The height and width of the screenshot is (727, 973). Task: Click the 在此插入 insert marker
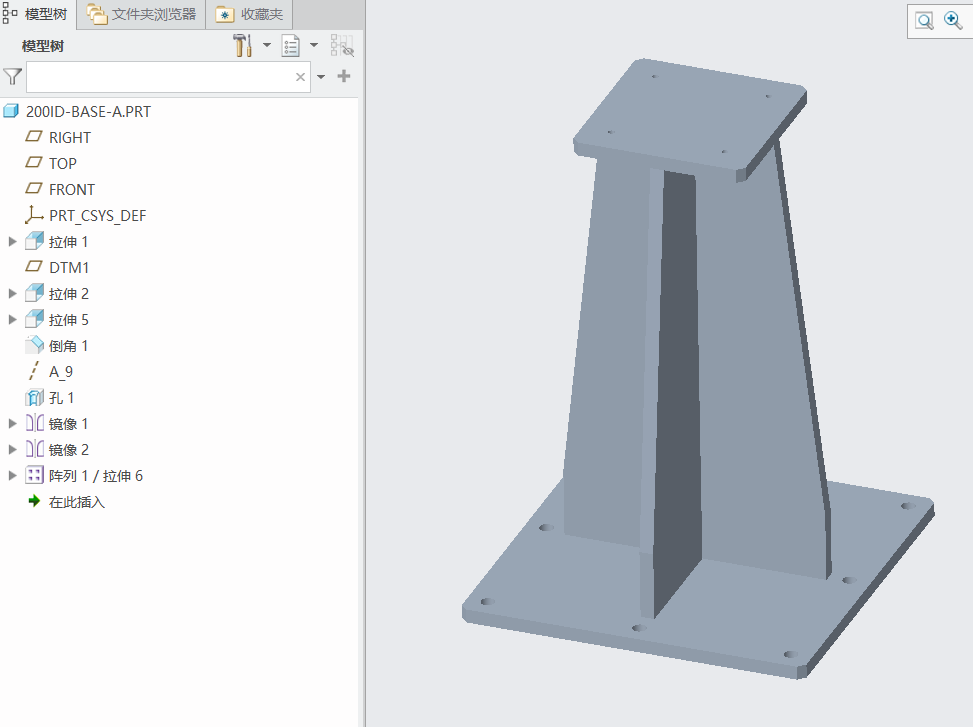(x=77, y=502)
